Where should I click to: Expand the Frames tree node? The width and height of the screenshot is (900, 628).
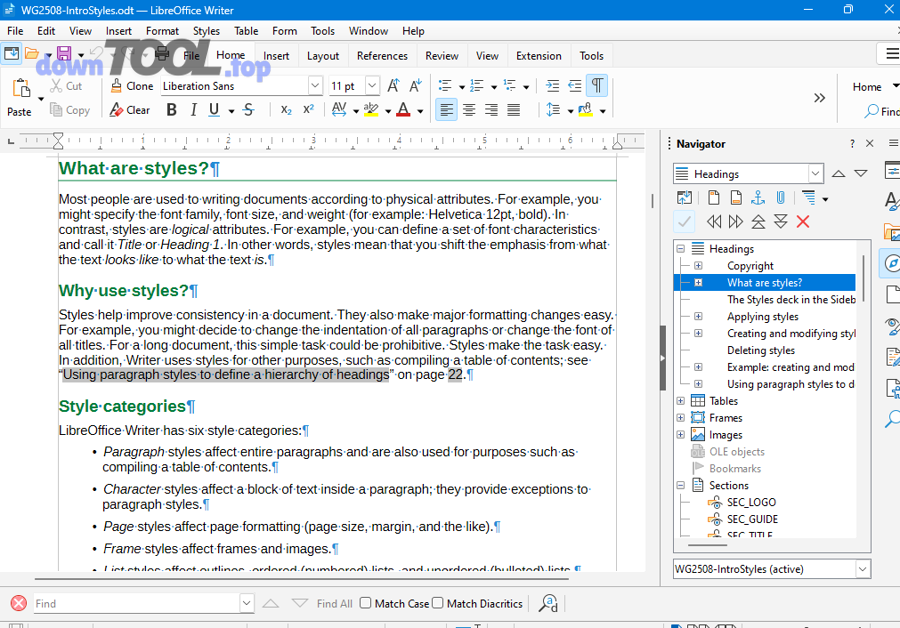pyautogui.click(x=681, y=417)
